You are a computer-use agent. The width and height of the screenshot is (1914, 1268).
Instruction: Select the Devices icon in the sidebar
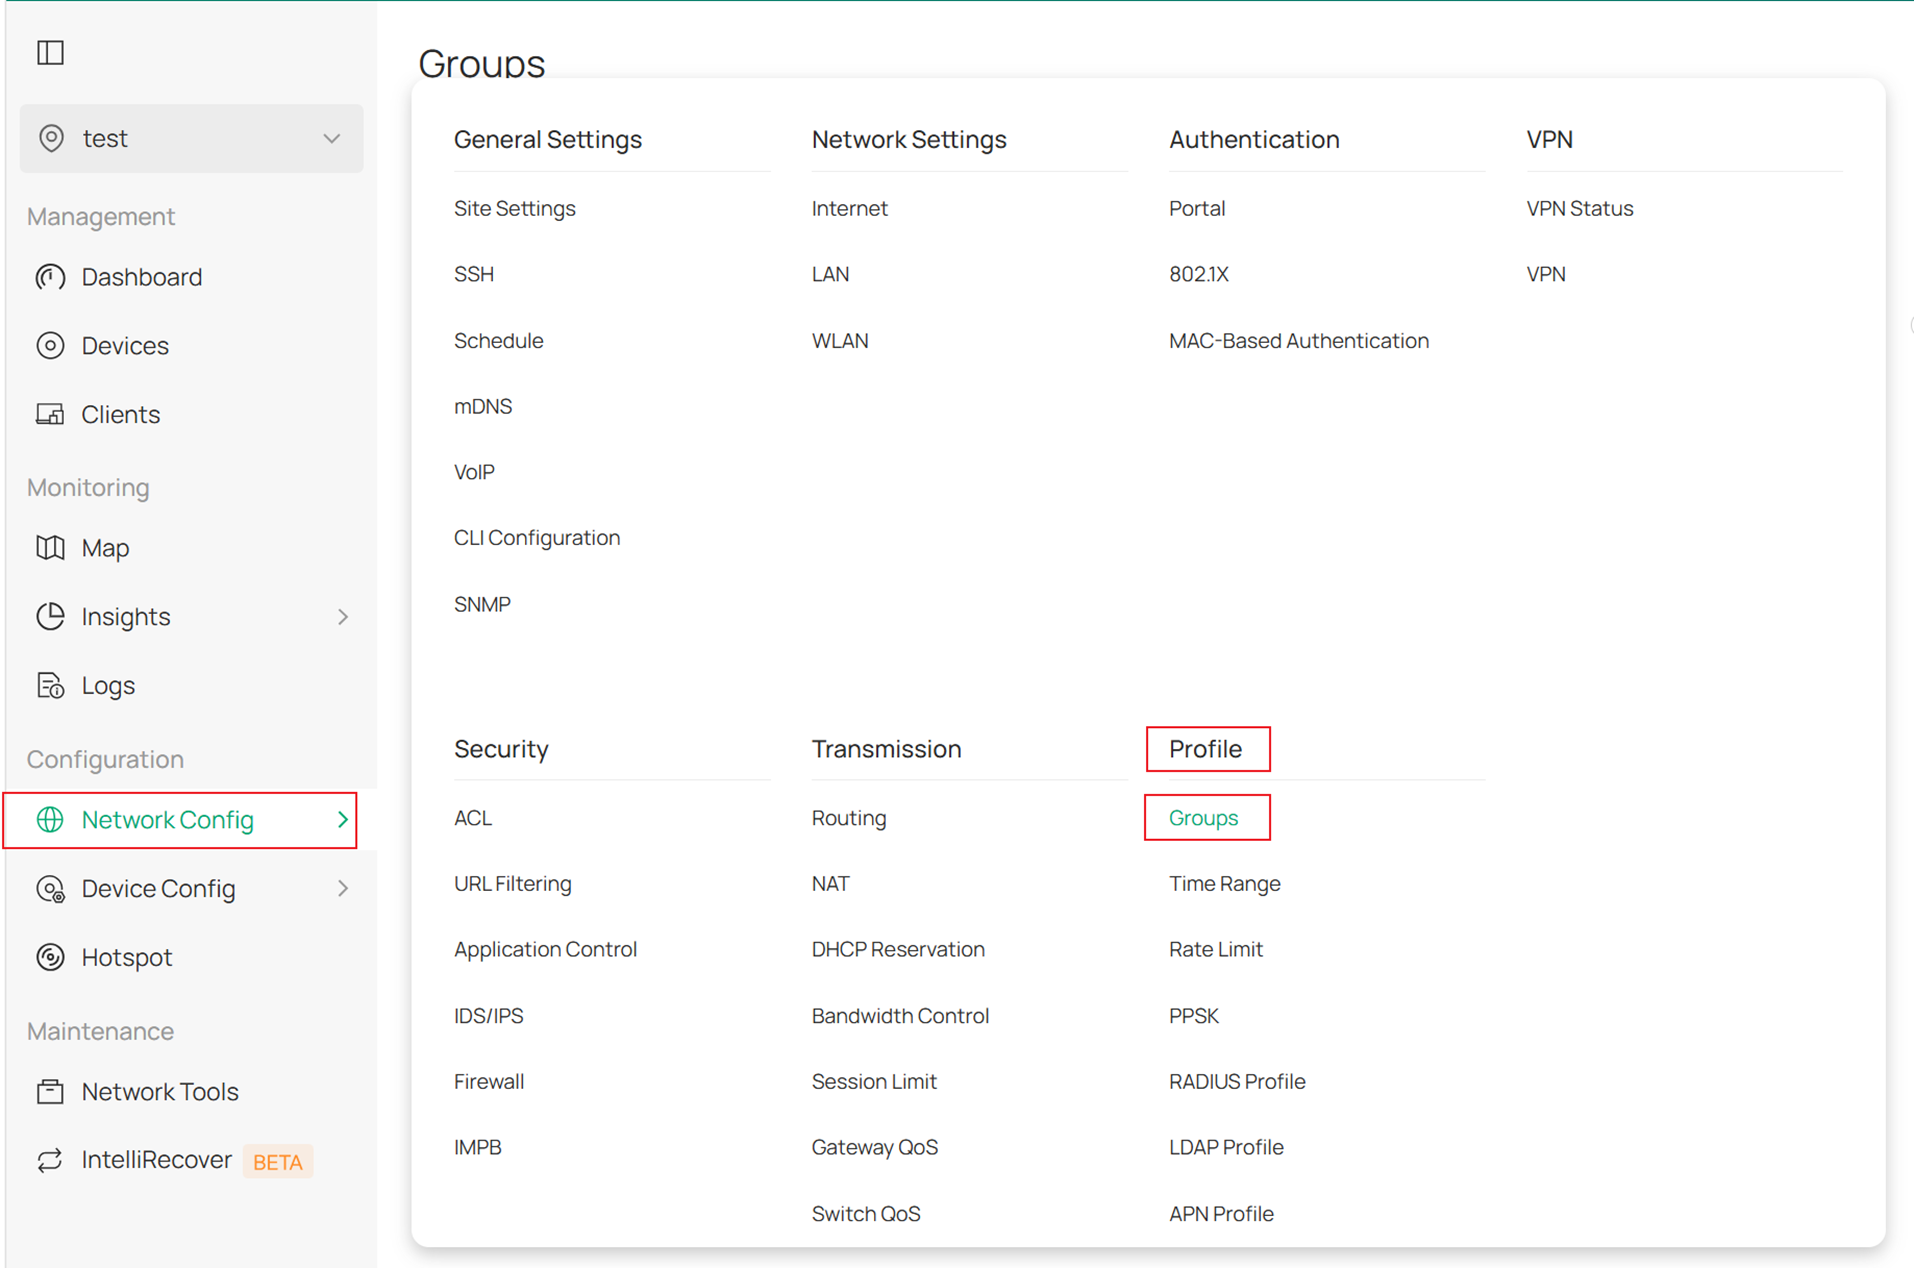pyautogui.click(x=51, y=345)
